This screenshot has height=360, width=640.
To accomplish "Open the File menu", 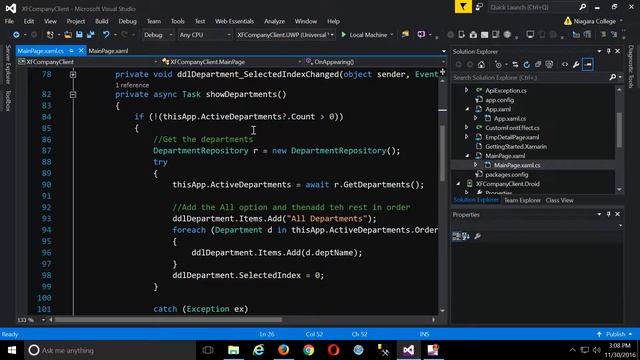I will click(9, 21).
